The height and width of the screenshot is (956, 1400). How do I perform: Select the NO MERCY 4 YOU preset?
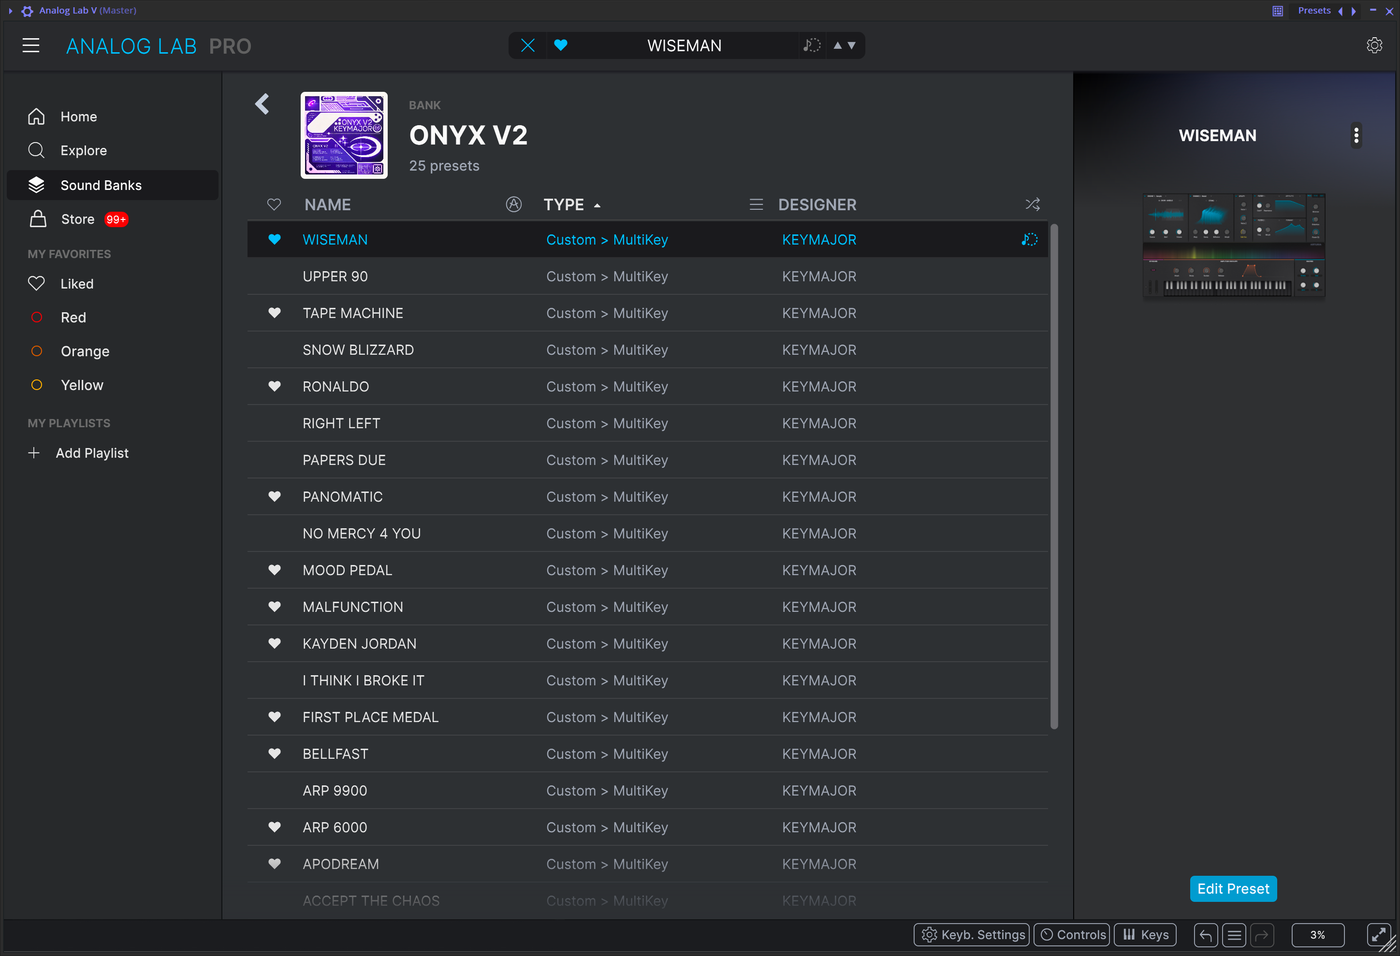coord(648,534)
